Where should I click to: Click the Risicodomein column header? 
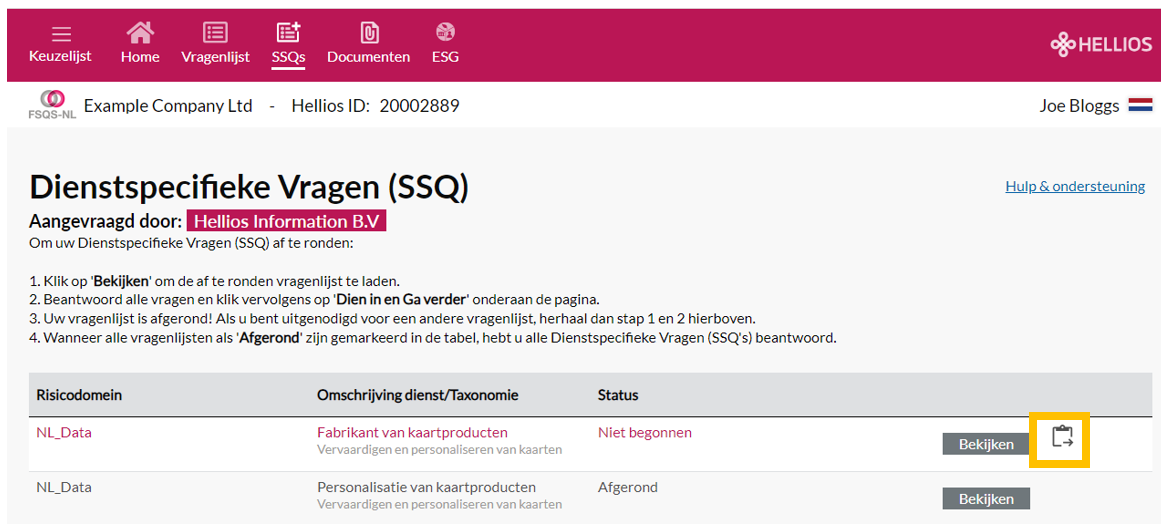[x=79, y=395]
